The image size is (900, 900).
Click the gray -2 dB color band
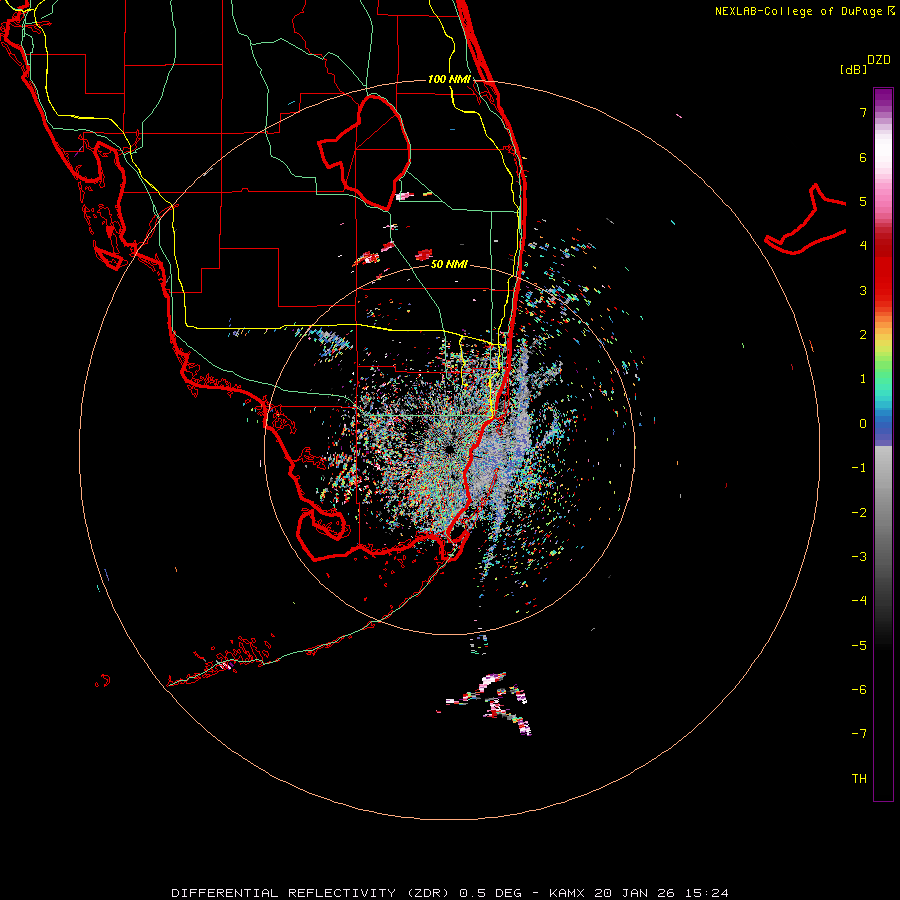click(x=883, y=513)
